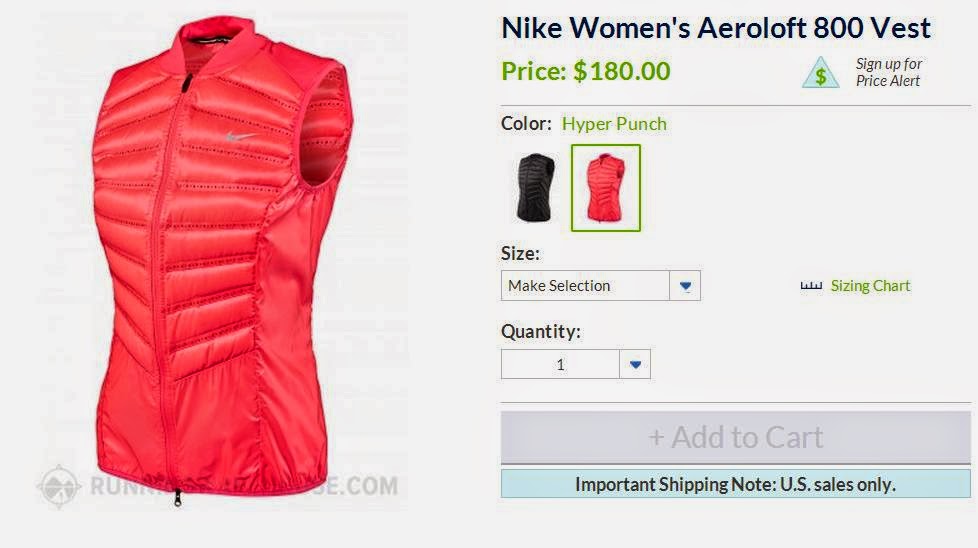Click the Nike swoosh logo on the vest
This screenshot has width=978, height=548.
tap(240, 137)
